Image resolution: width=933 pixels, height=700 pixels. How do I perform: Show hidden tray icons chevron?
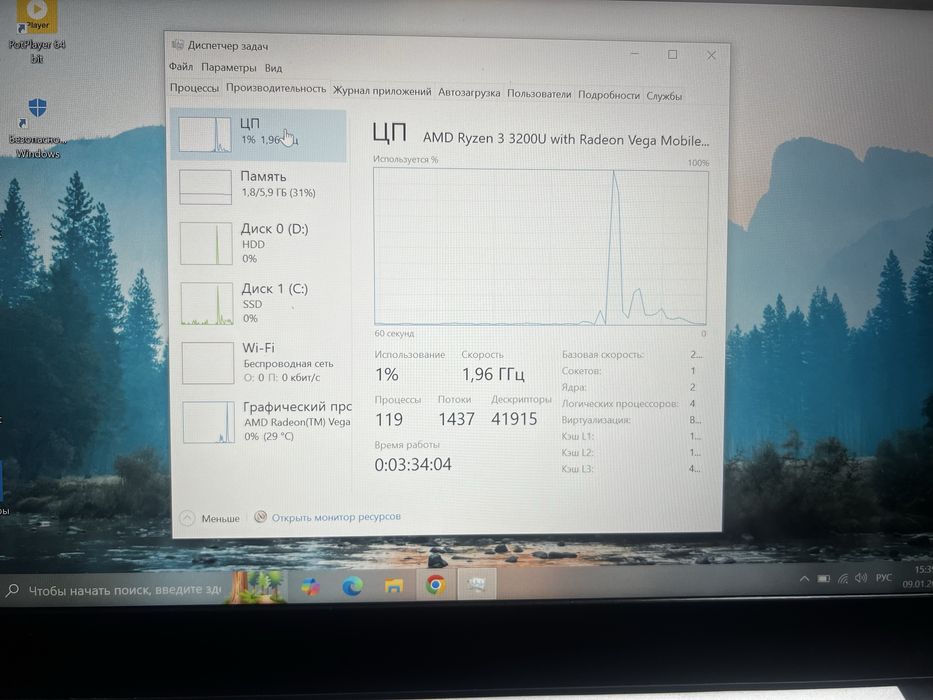coord(804,578)
